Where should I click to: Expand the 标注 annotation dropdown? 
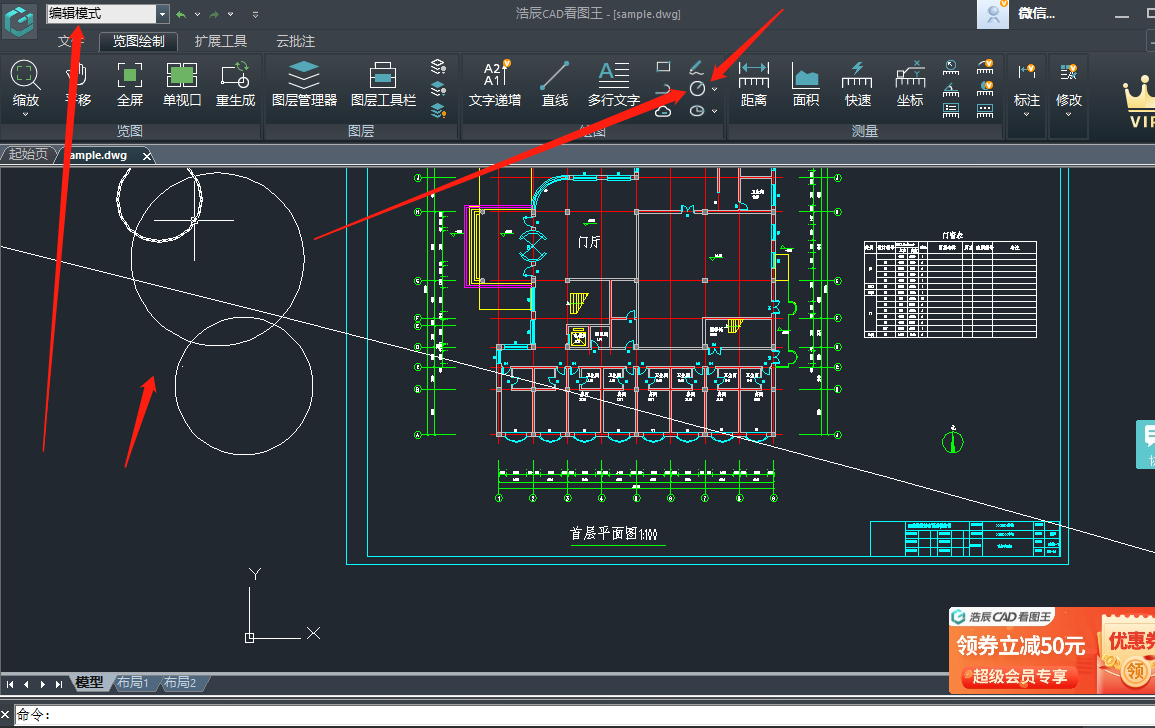point(1026,114)
